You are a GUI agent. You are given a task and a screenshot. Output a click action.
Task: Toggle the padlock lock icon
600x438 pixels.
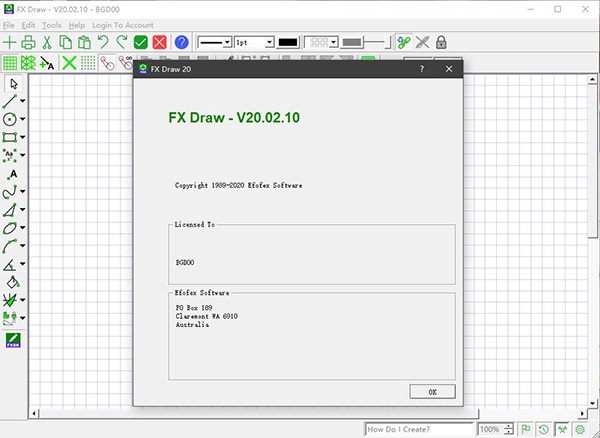(x=441, y=42)
